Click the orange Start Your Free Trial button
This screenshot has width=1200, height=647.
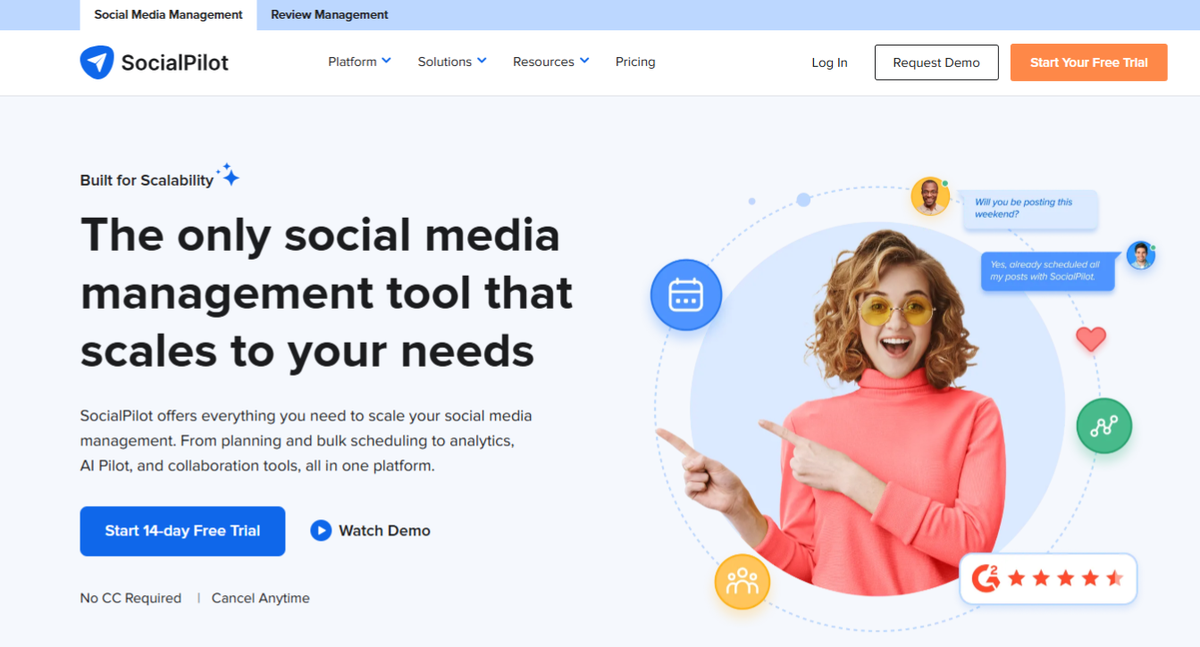tap(1089, 62)
